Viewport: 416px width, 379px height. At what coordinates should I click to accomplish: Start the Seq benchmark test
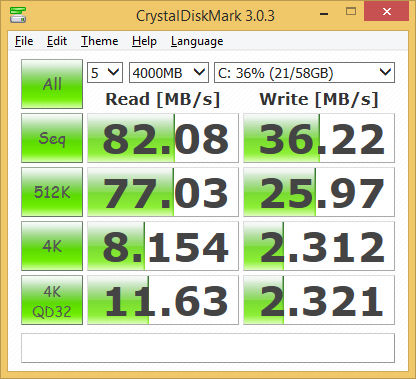pyautogui.click(x=52, y=138)
